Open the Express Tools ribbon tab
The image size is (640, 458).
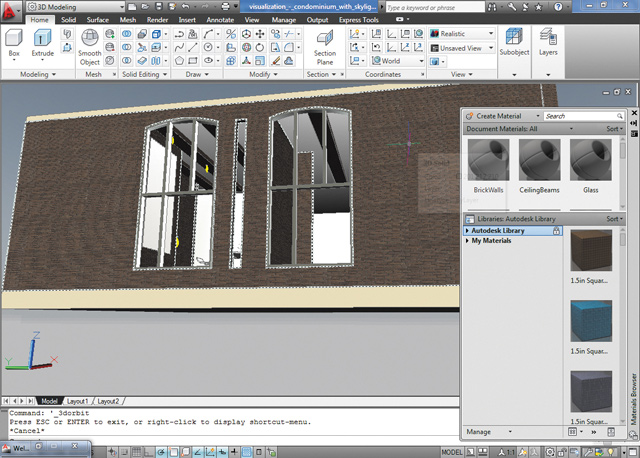pyautogui.click(x=358, y=20)
